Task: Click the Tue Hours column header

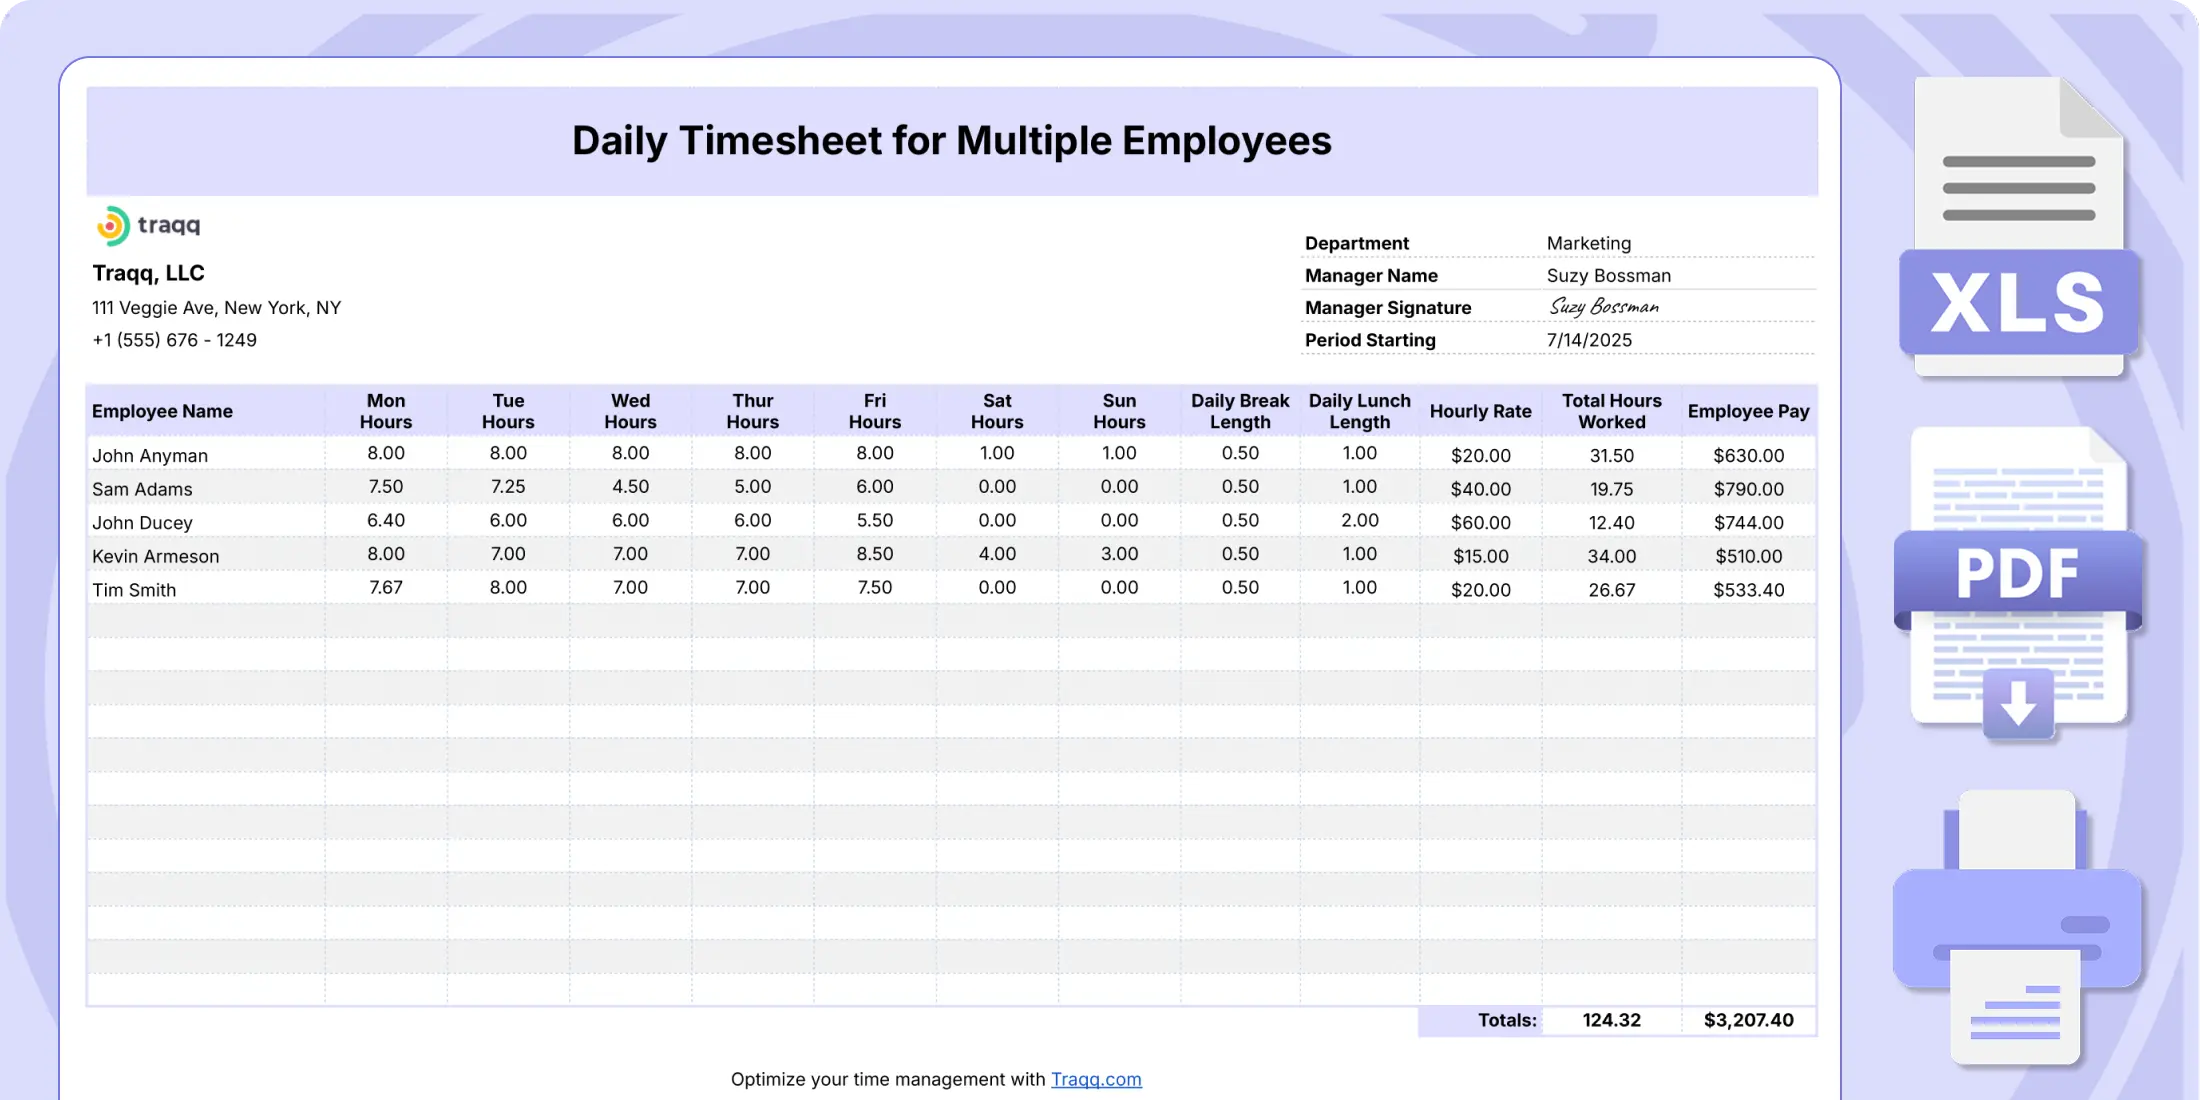Action: tap(508, 411)
